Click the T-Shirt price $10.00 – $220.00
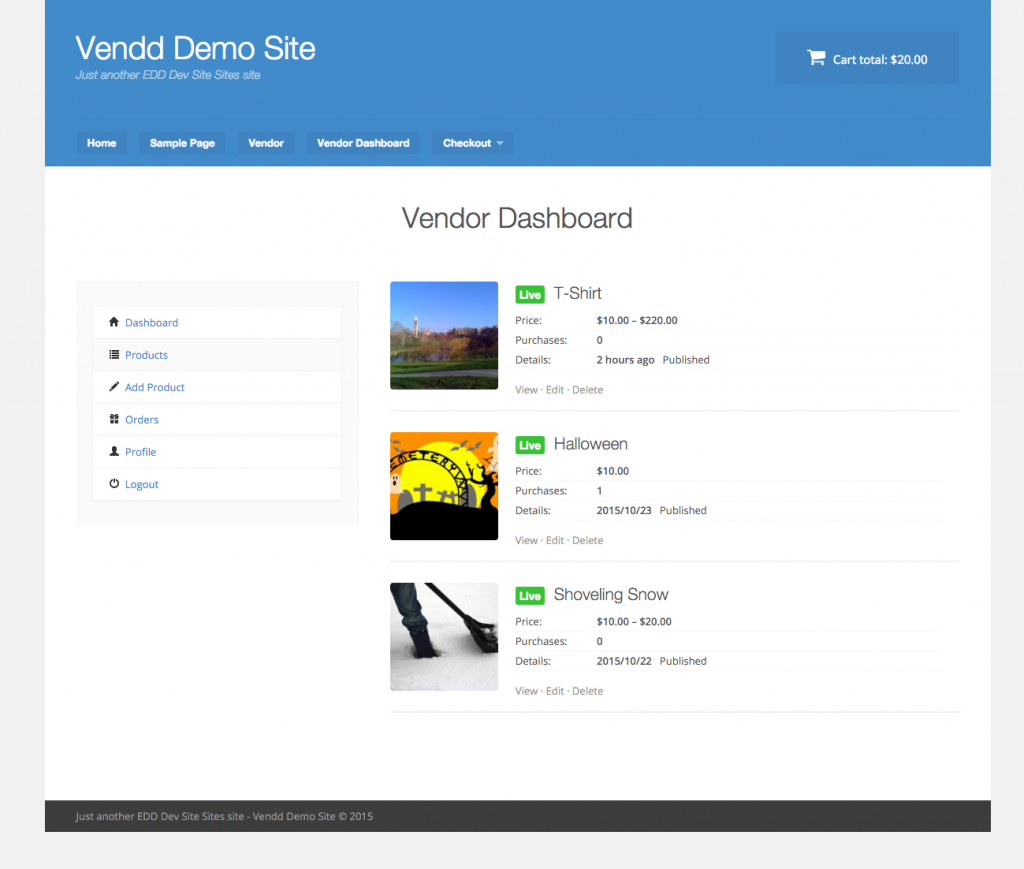Screen dimensions: 1024x869 (637, 321)
